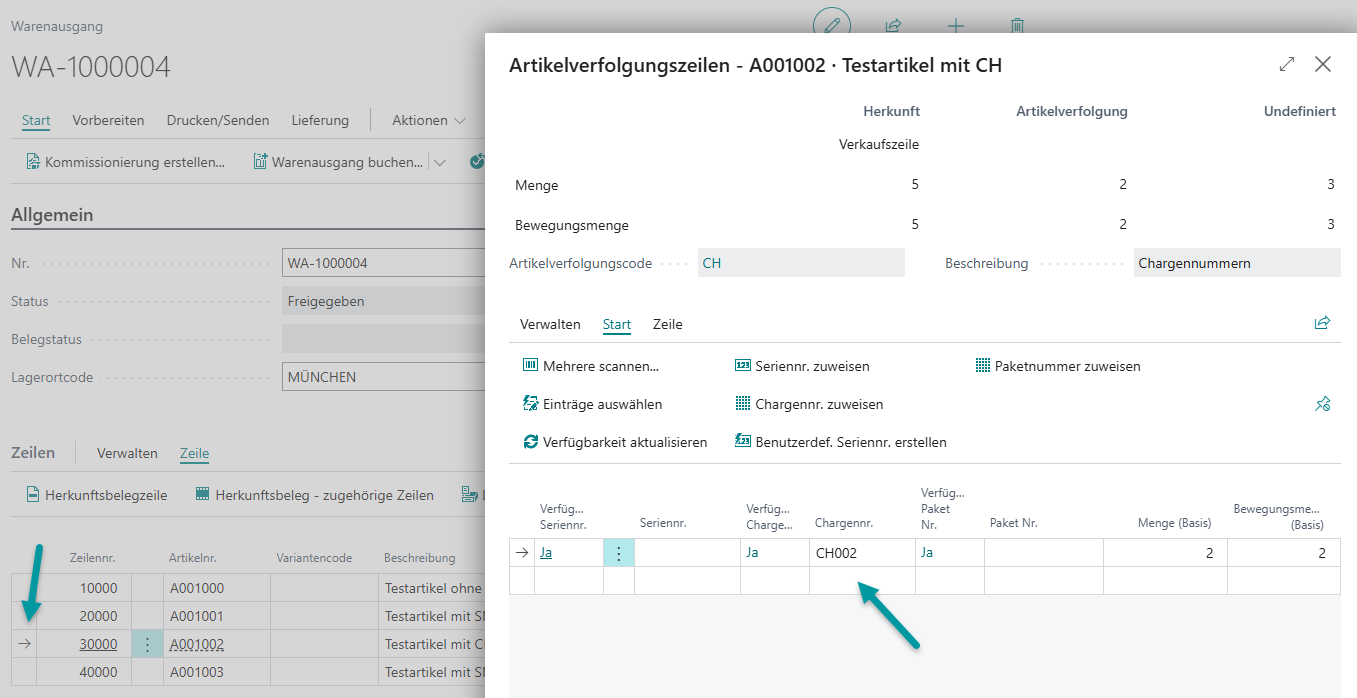Pin the Artikelverfolgungszeilen dialog
The height and width of the screenshot is (698, 1357).
coord(1322,404)
